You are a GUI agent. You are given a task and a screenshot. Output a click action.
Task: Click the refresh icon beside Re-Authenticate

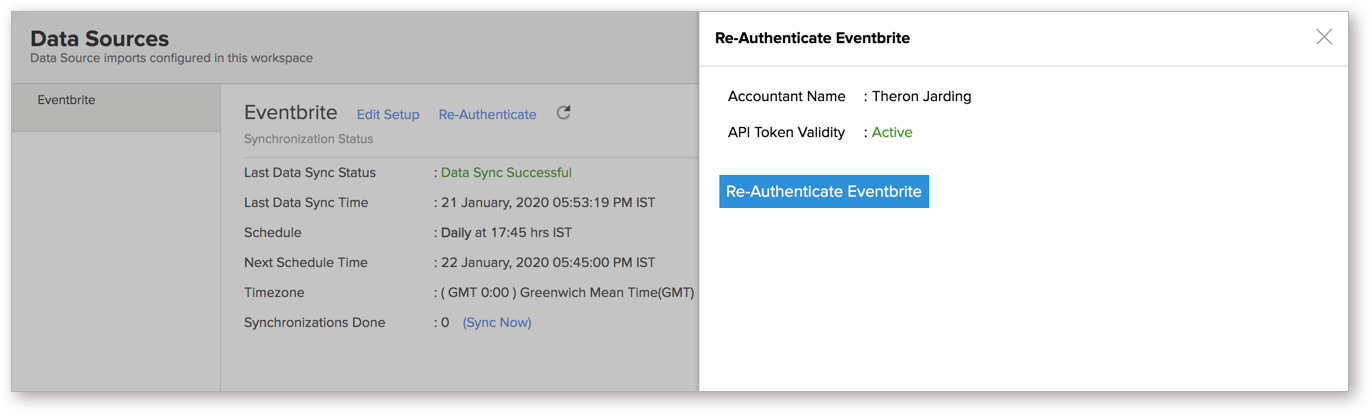coord(563,113)
